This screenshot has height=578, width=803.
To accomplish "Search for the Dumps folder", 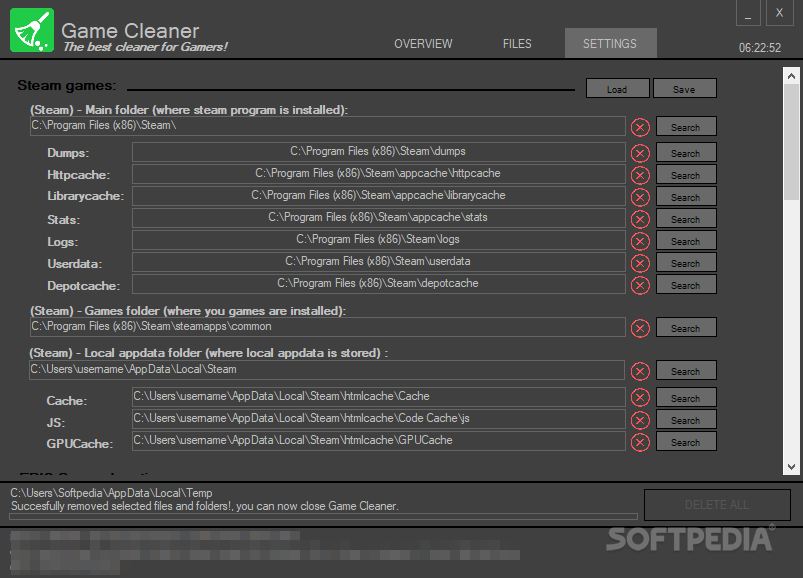I will pyautogui.click(x=686, y=153).
